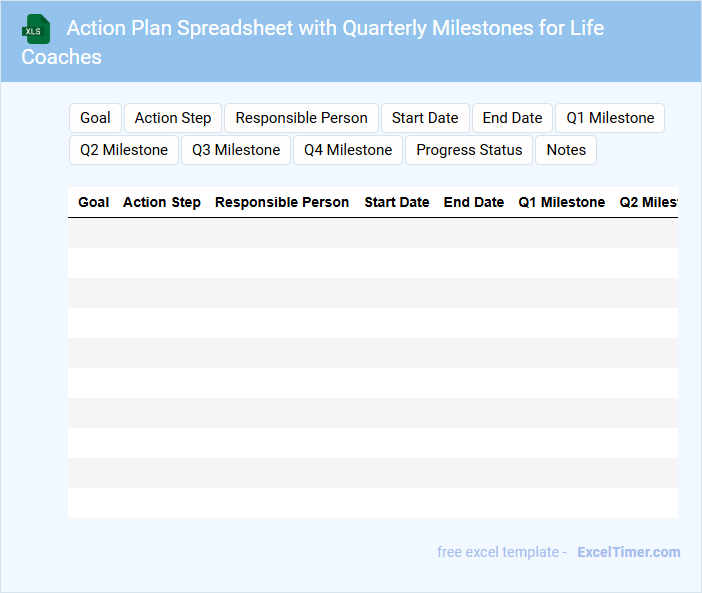Select the Action Step column header
702x593 pixels.
click(162, 202)
